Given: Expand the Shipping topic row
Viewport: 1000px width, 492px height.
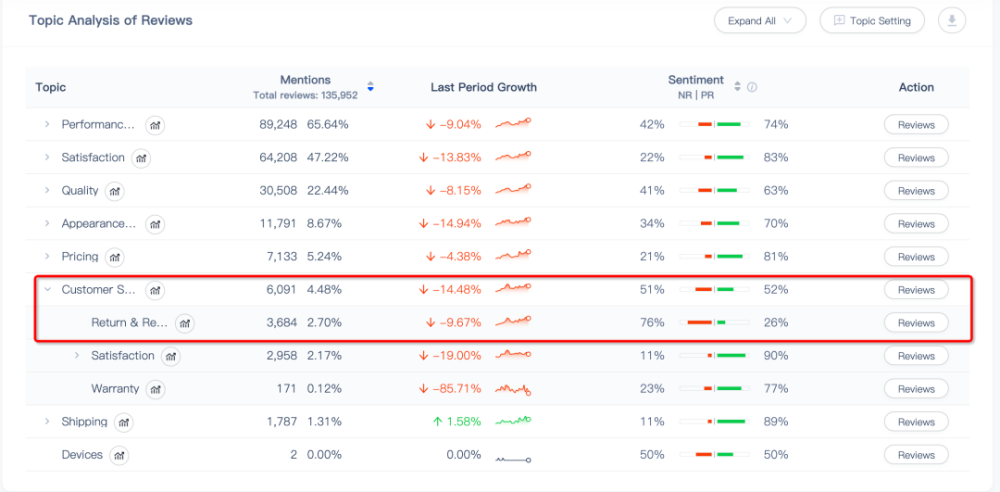Looking at the screenshot, I should [x=47, y=422].
